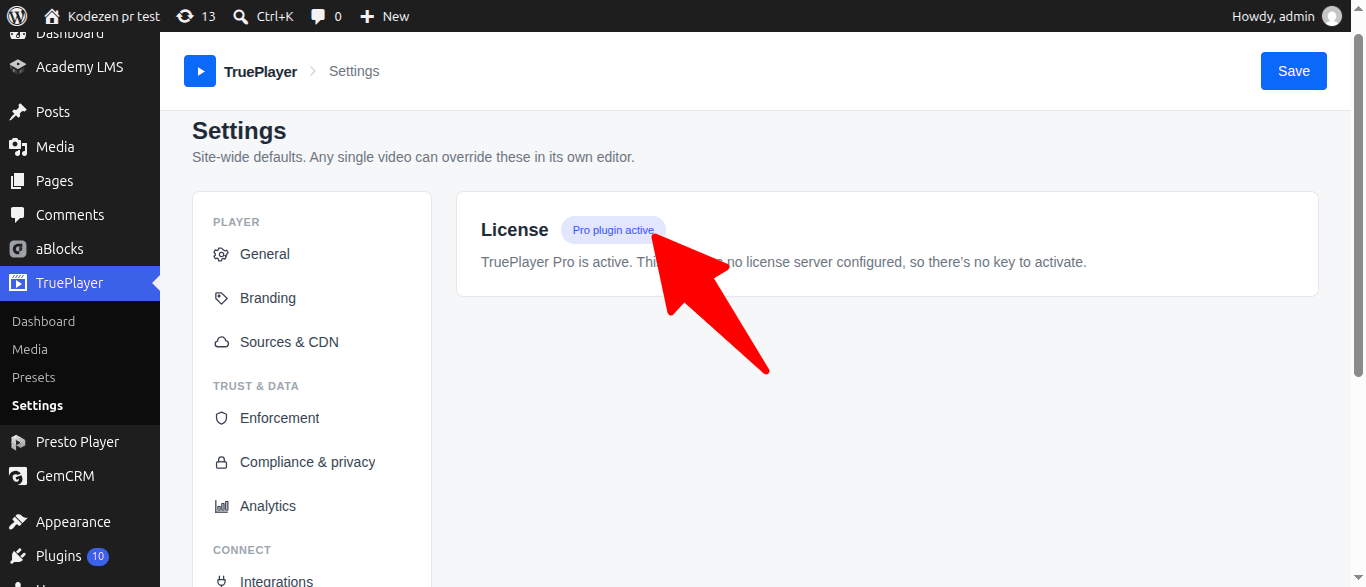Click the Sources & CDN cloud icon

pos(221,342)
